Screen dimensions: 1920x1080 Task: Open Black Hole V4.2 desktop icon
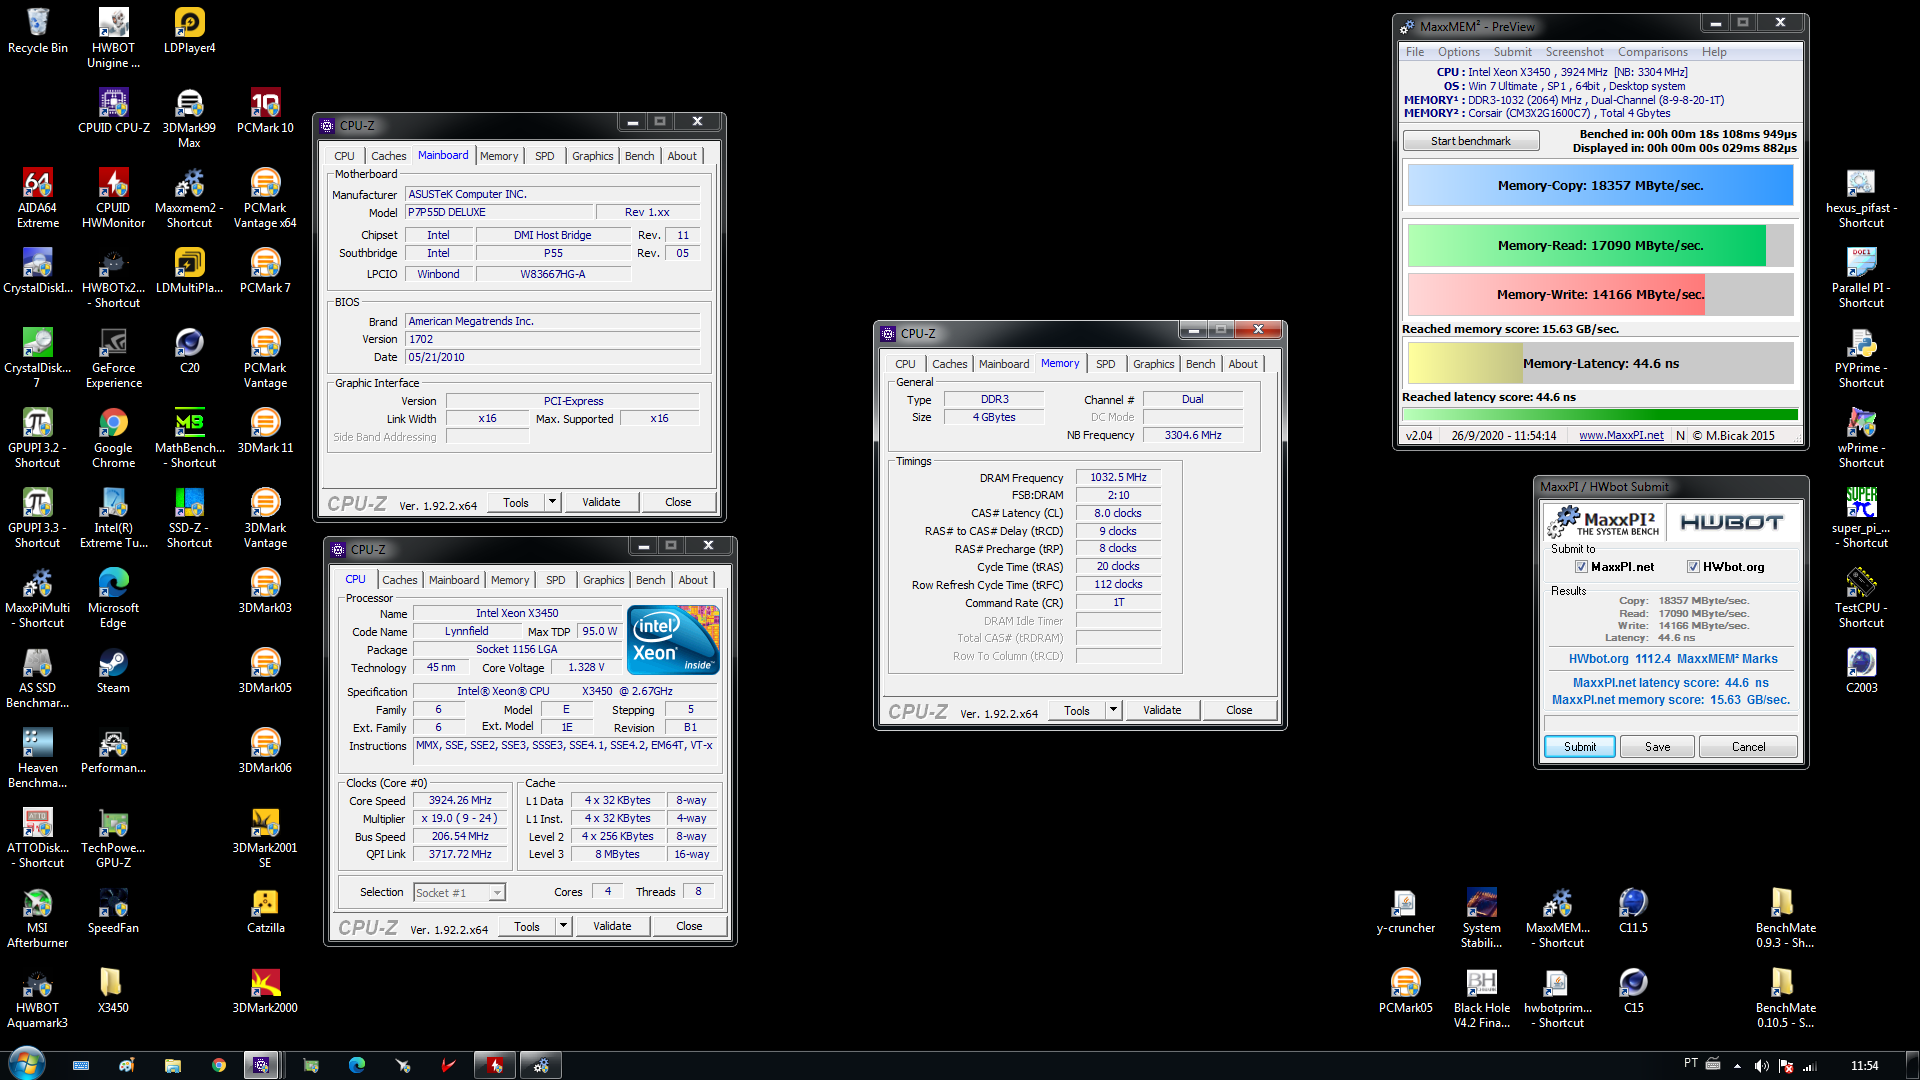(1481, 998)
